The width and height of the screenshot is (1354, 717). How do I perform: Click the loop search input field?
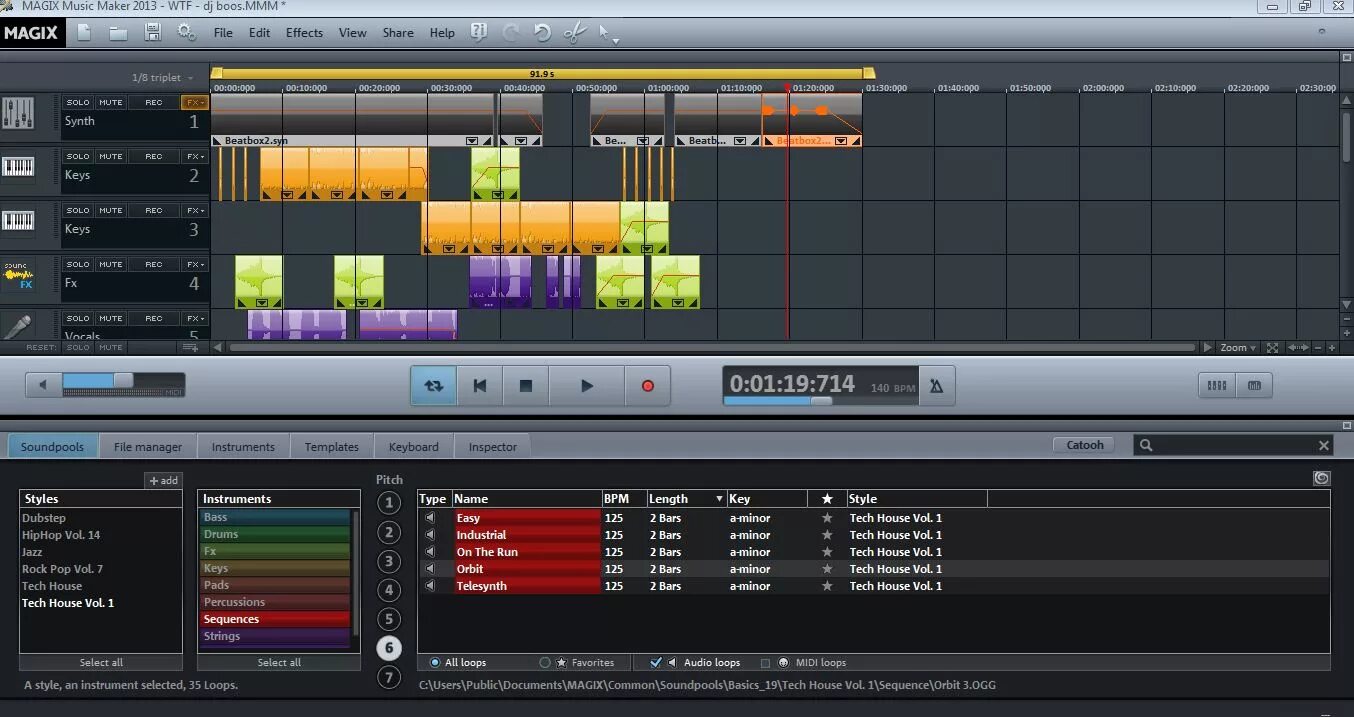click(x=1235, y=446)
